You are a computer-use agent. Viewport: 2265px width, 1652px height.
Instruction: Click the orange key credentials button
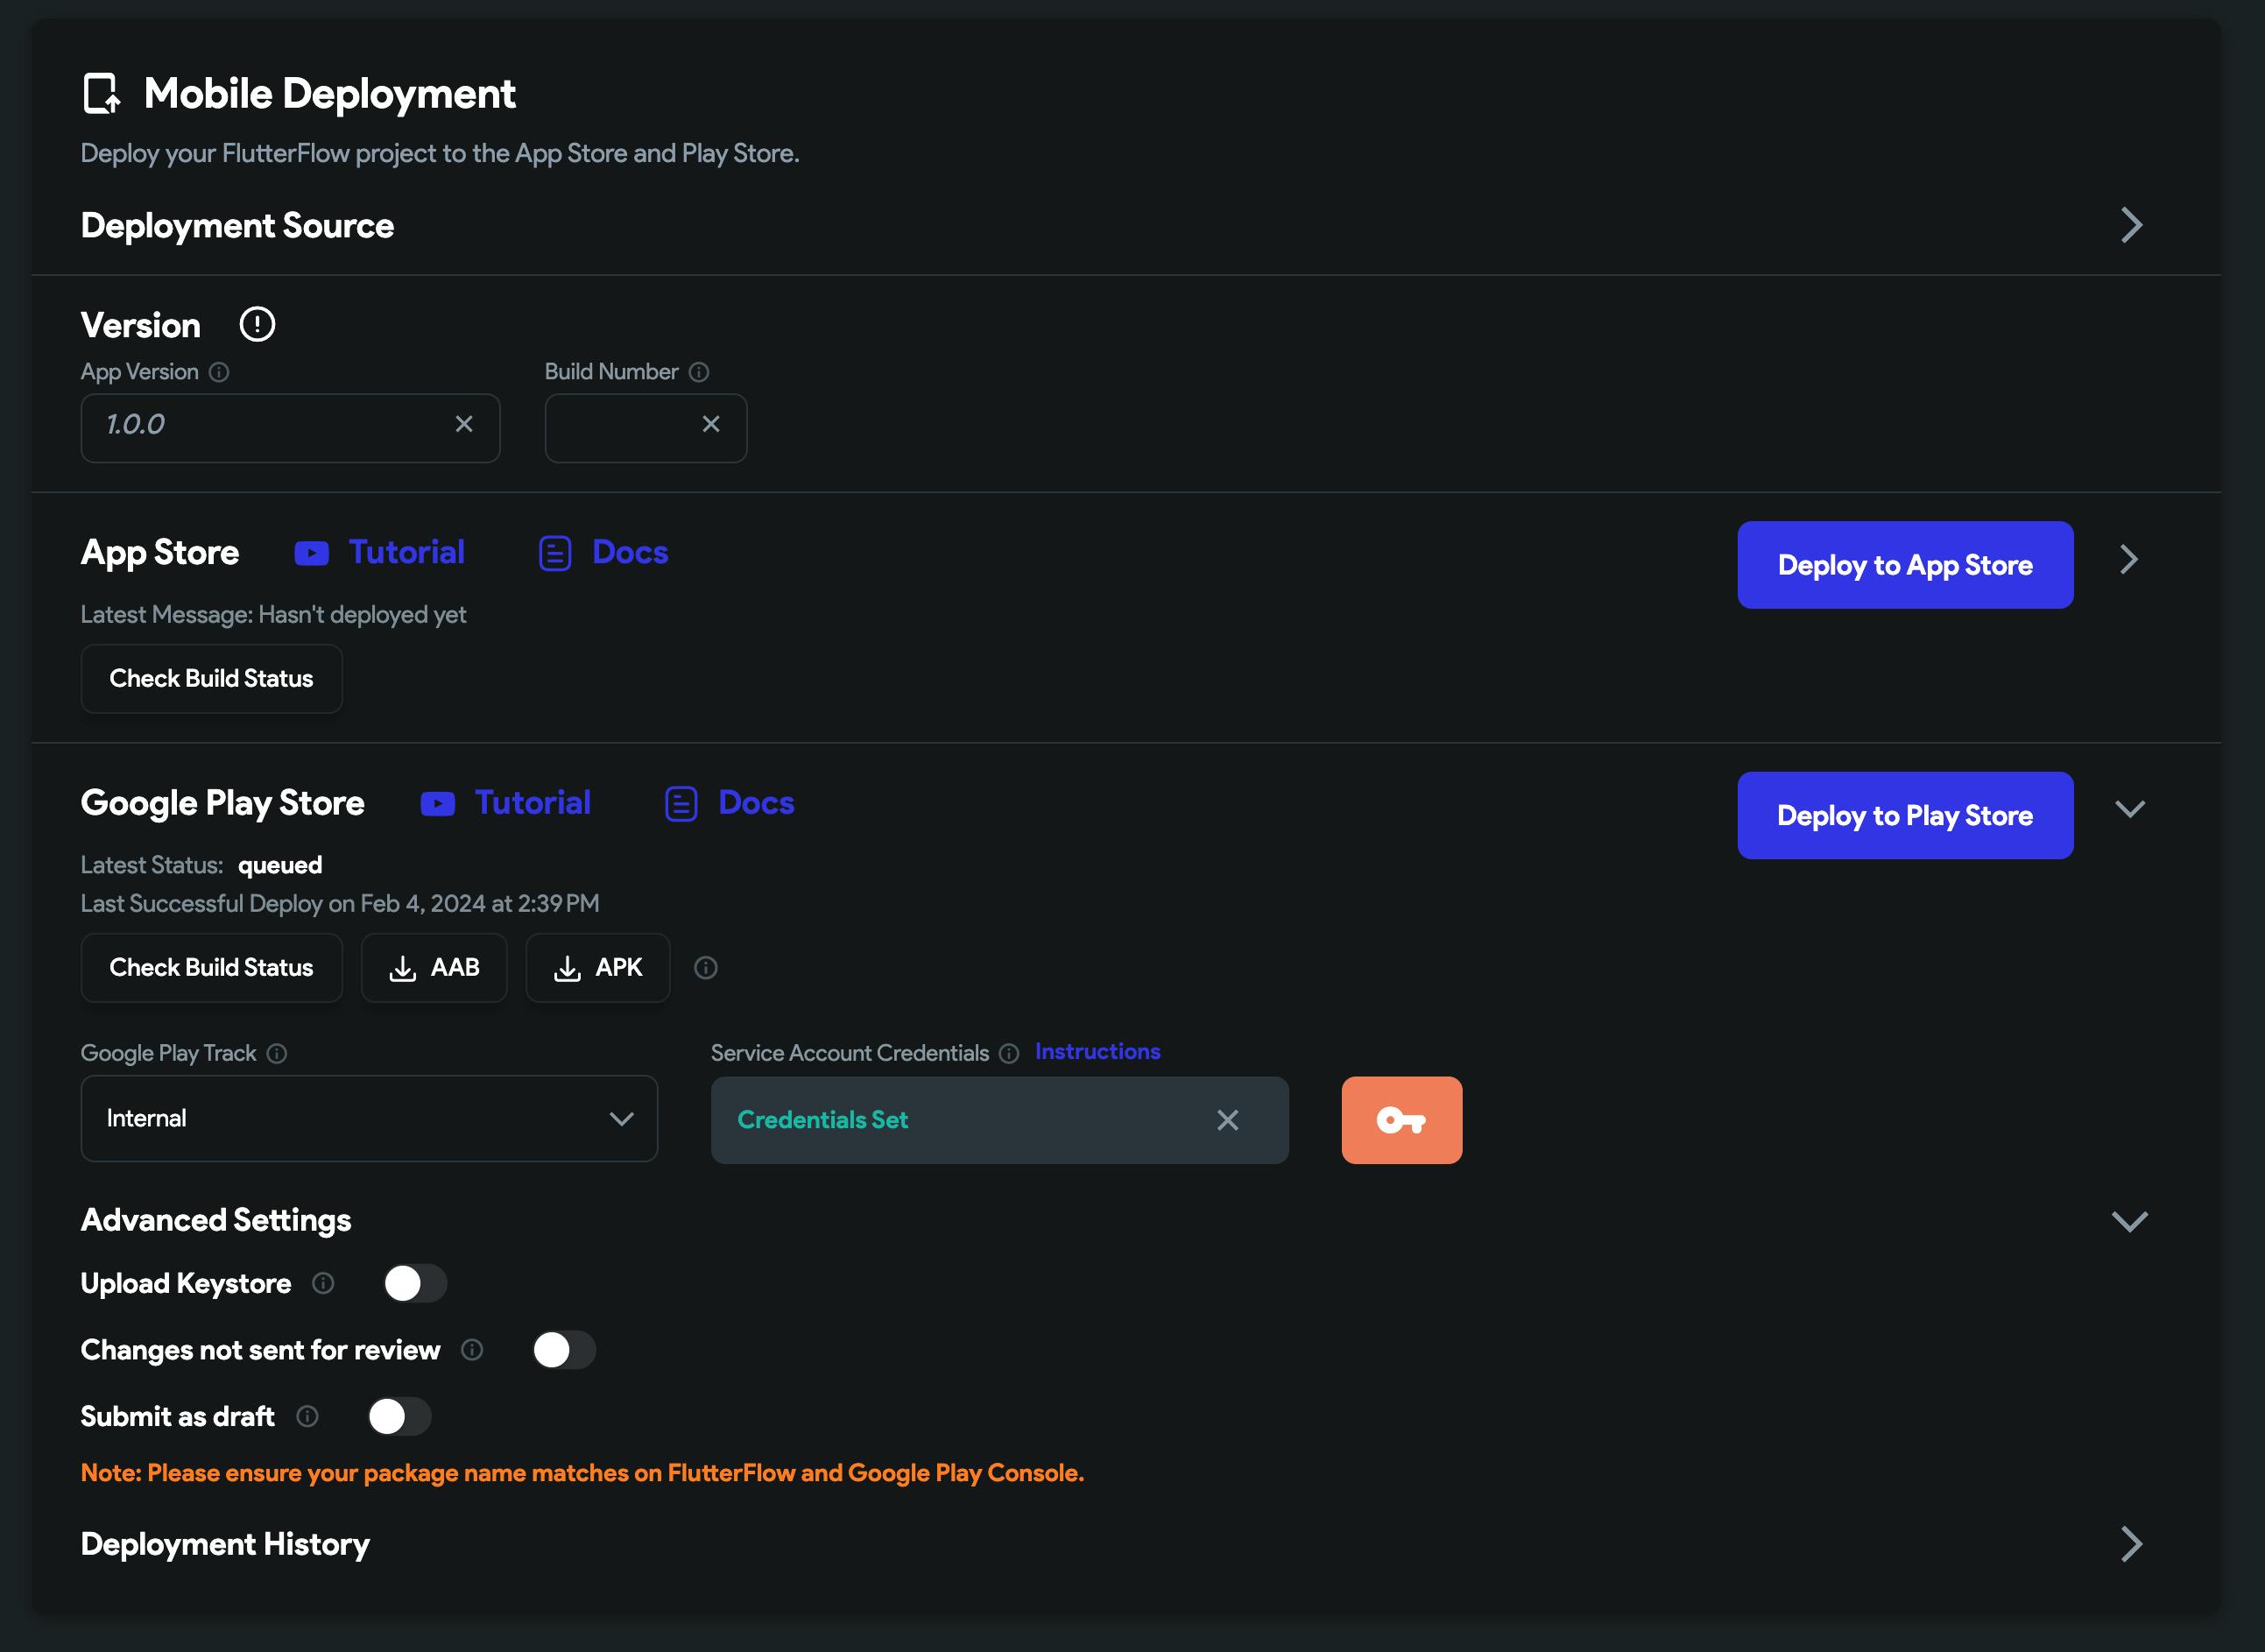point(1402,1120)
